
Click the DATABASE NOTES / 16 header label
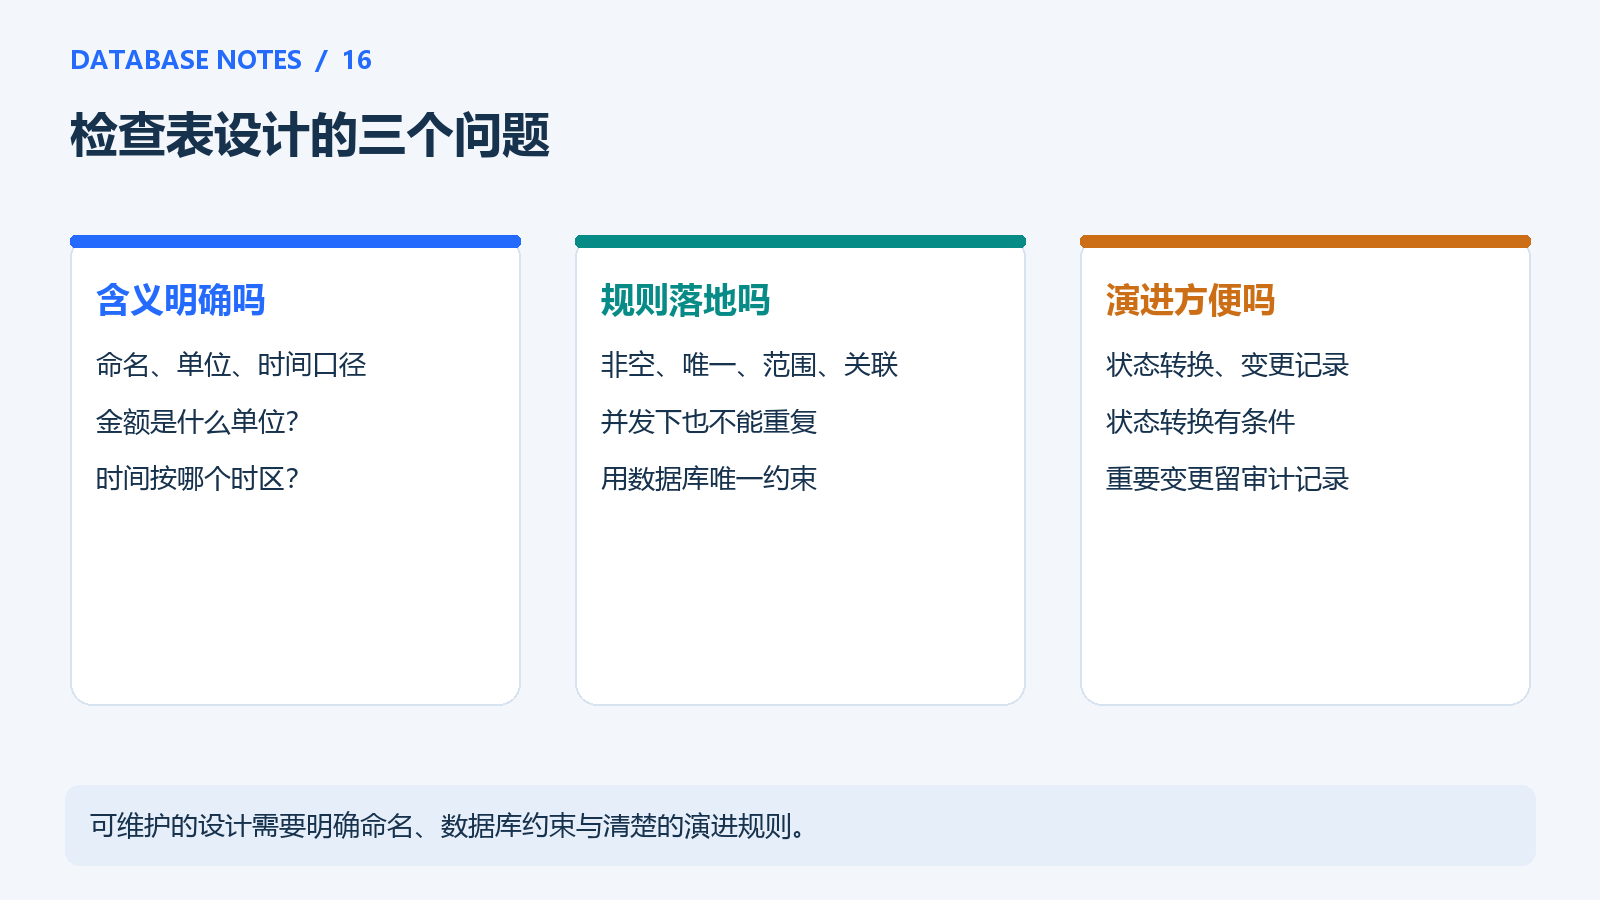pos(221,60)
